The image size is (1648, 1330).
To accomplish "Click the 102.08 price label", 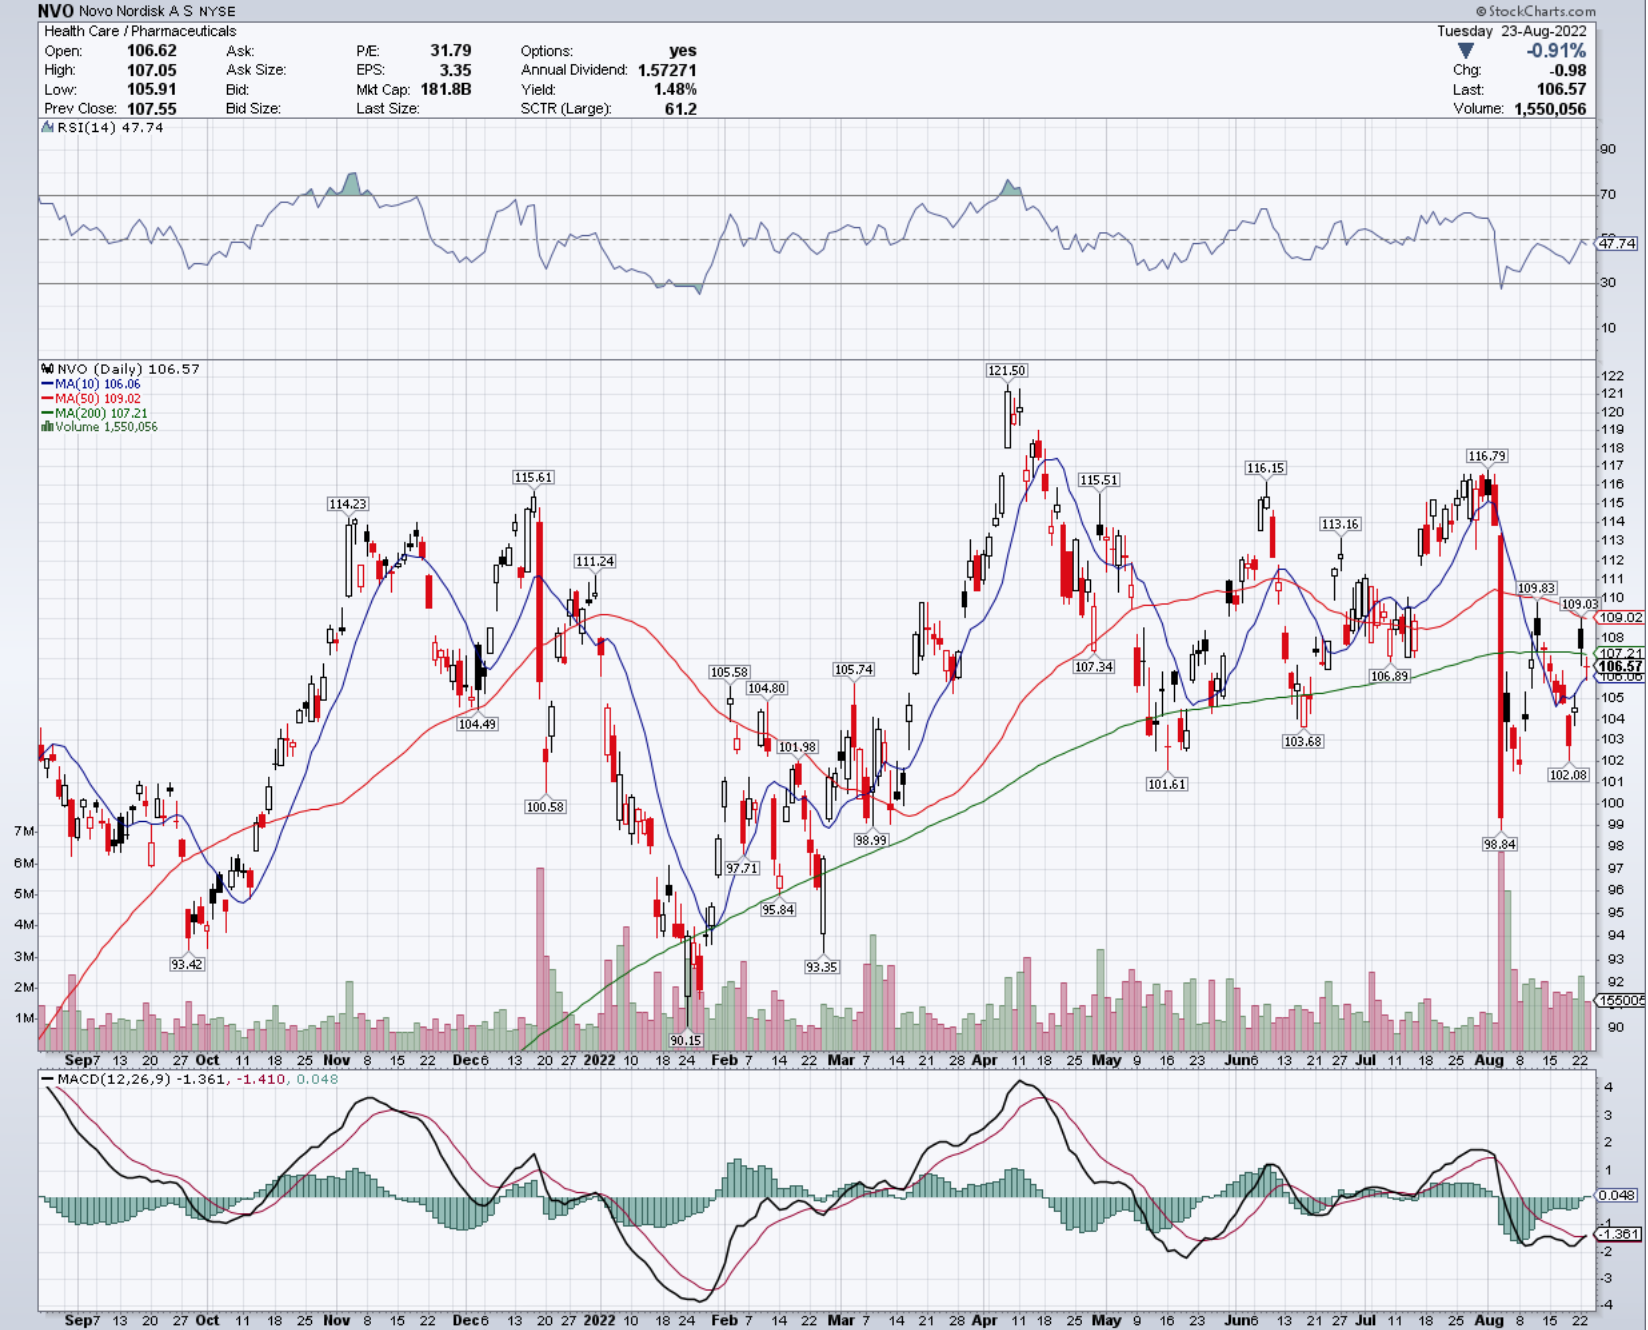I will point(1568,775).
